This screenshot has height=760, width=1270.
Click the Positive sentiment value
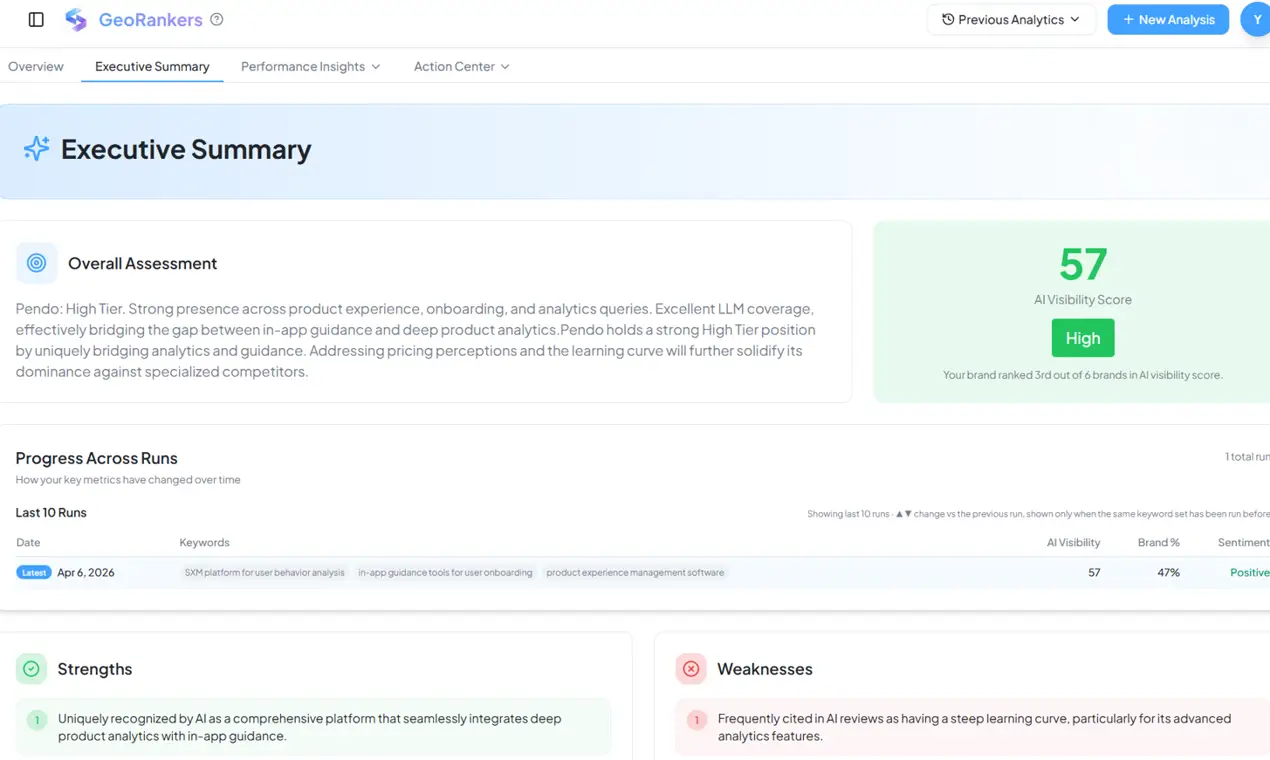coord(1250,573)
